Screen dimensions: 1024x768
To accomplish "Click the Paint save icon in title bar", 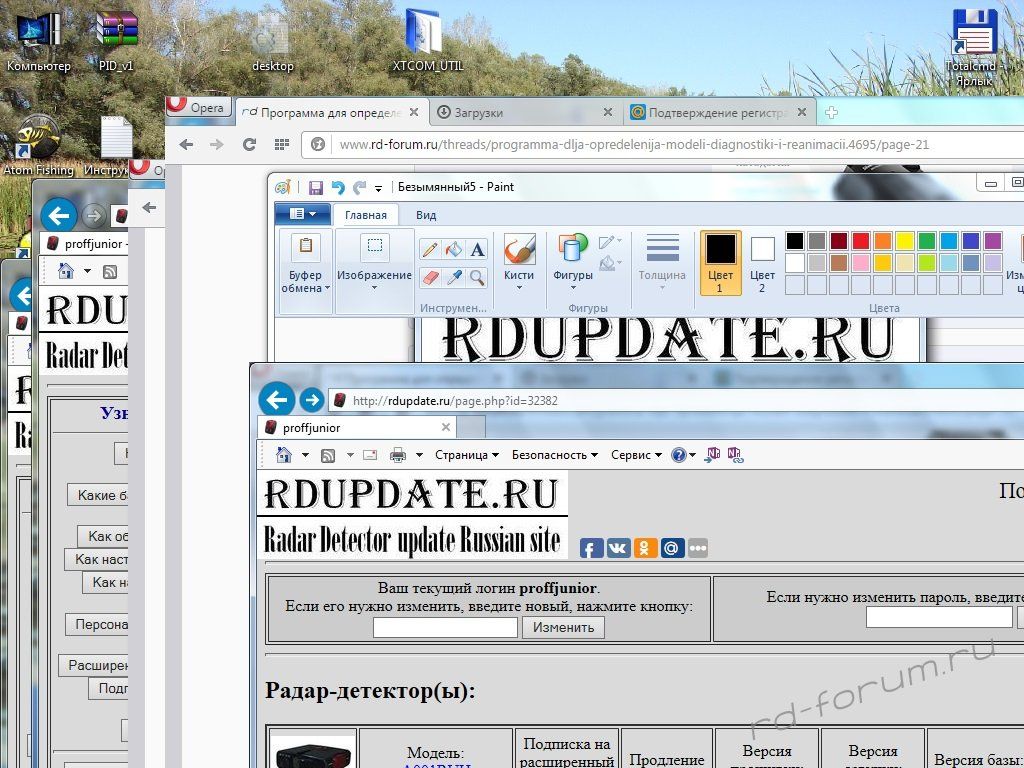I will (316, 187).
